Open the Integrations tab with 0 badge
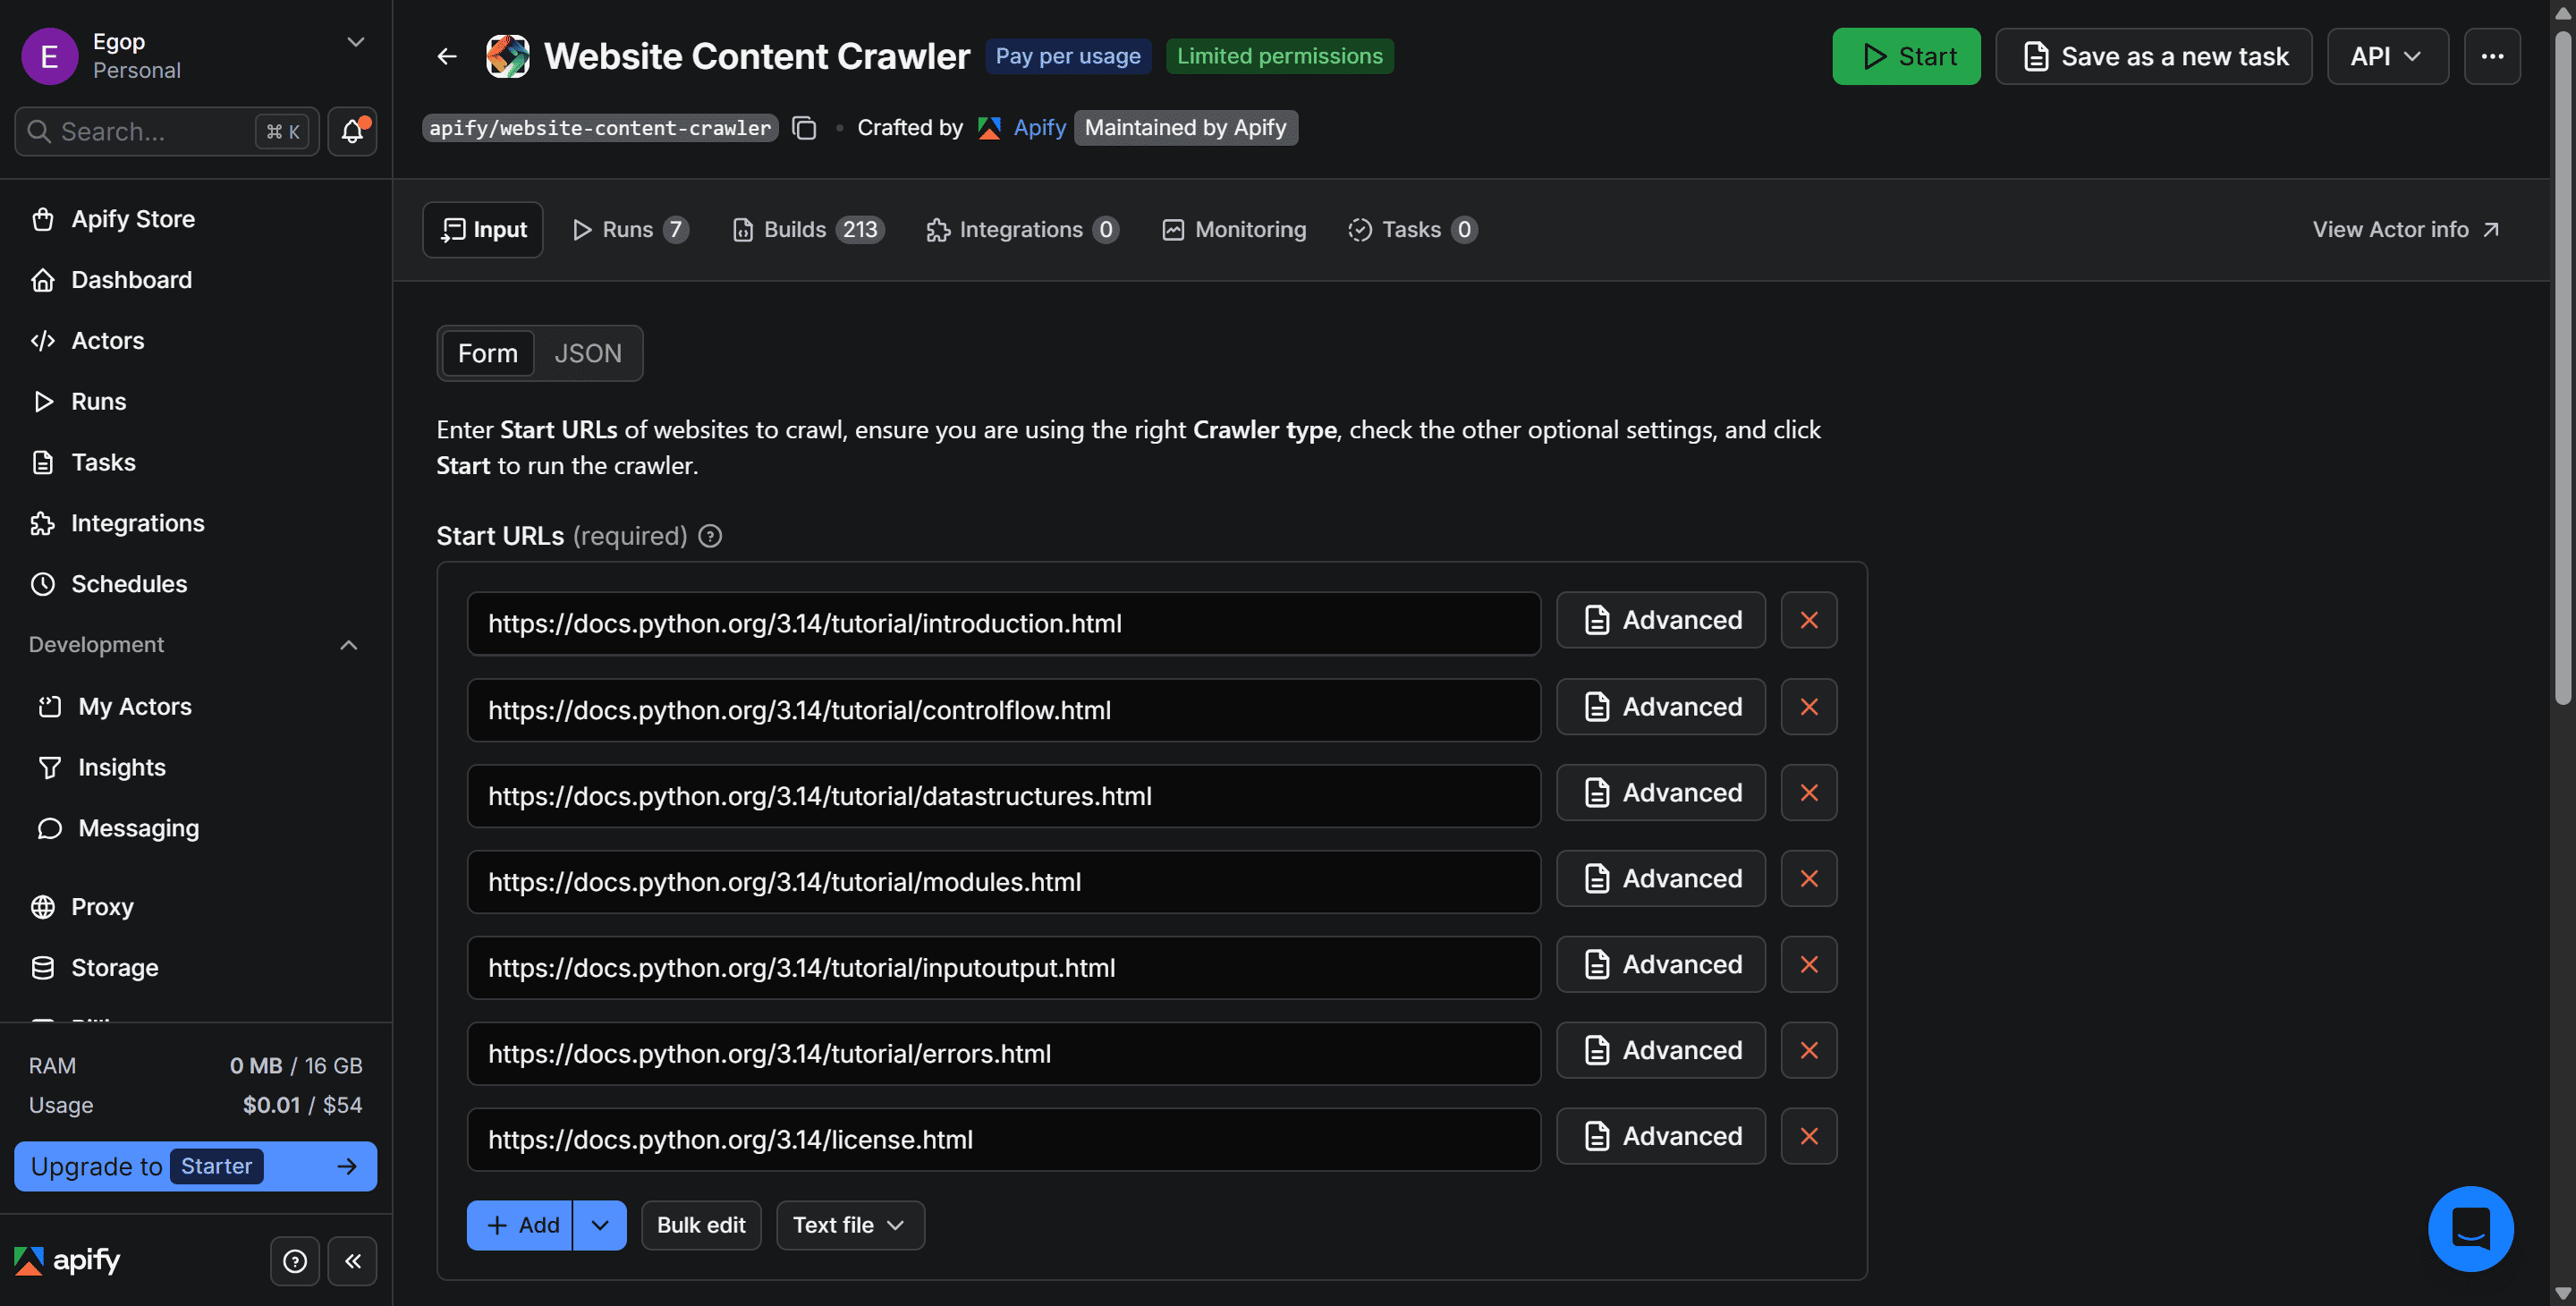The height and width of the screenshot is (1306, 2576). [1023, 230]
